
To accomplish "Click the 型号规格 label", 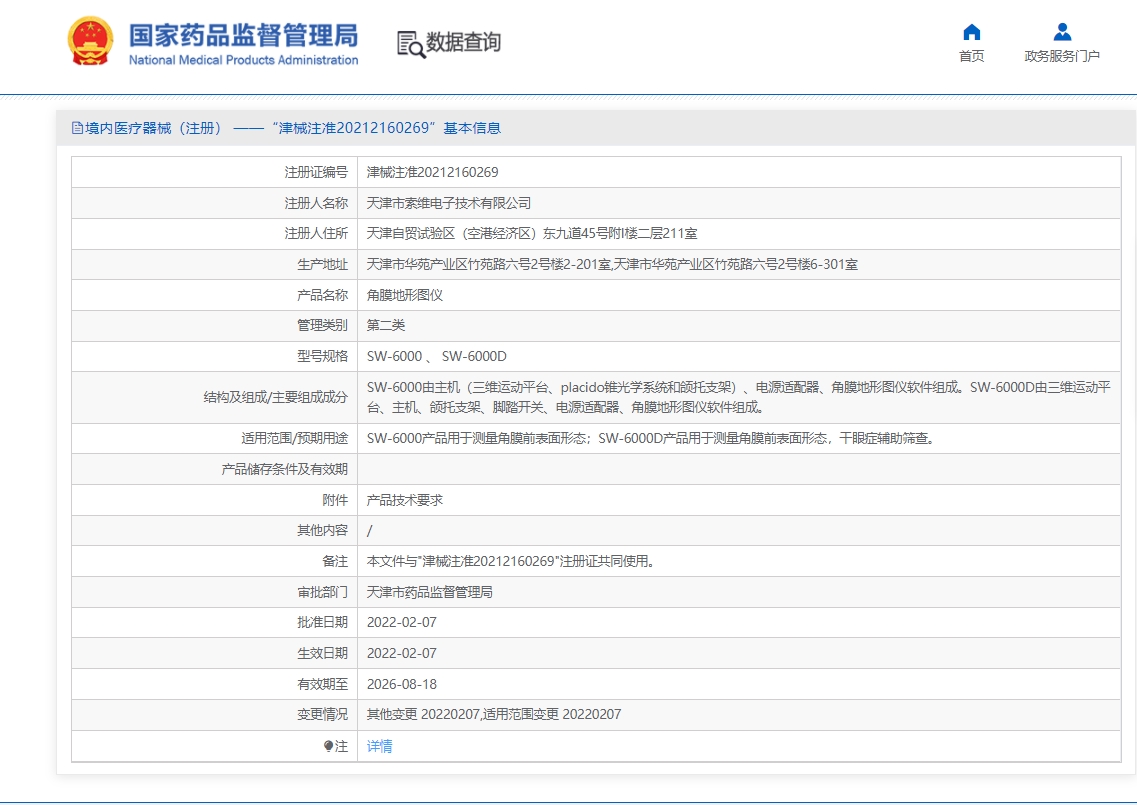I will (x=323, y=356).
